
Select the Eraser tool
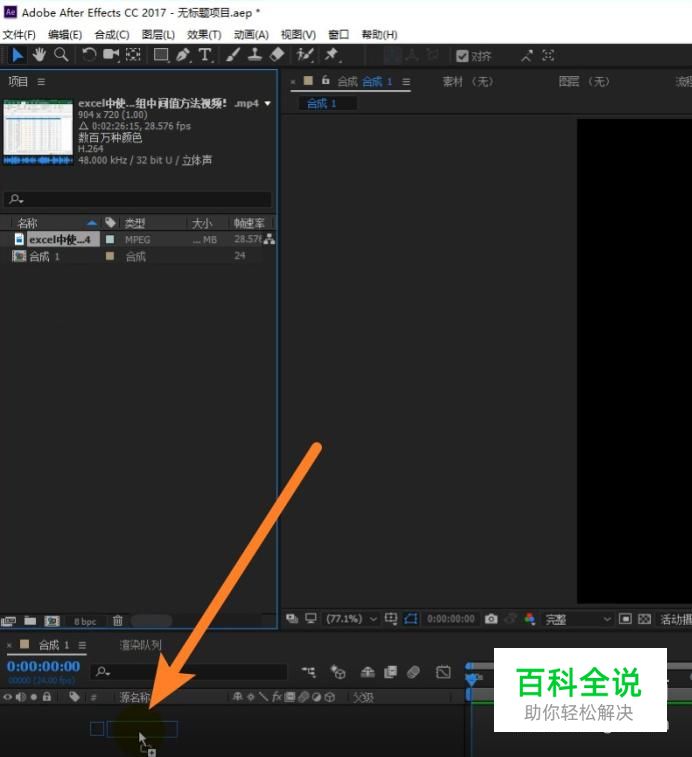pos(277,55)
